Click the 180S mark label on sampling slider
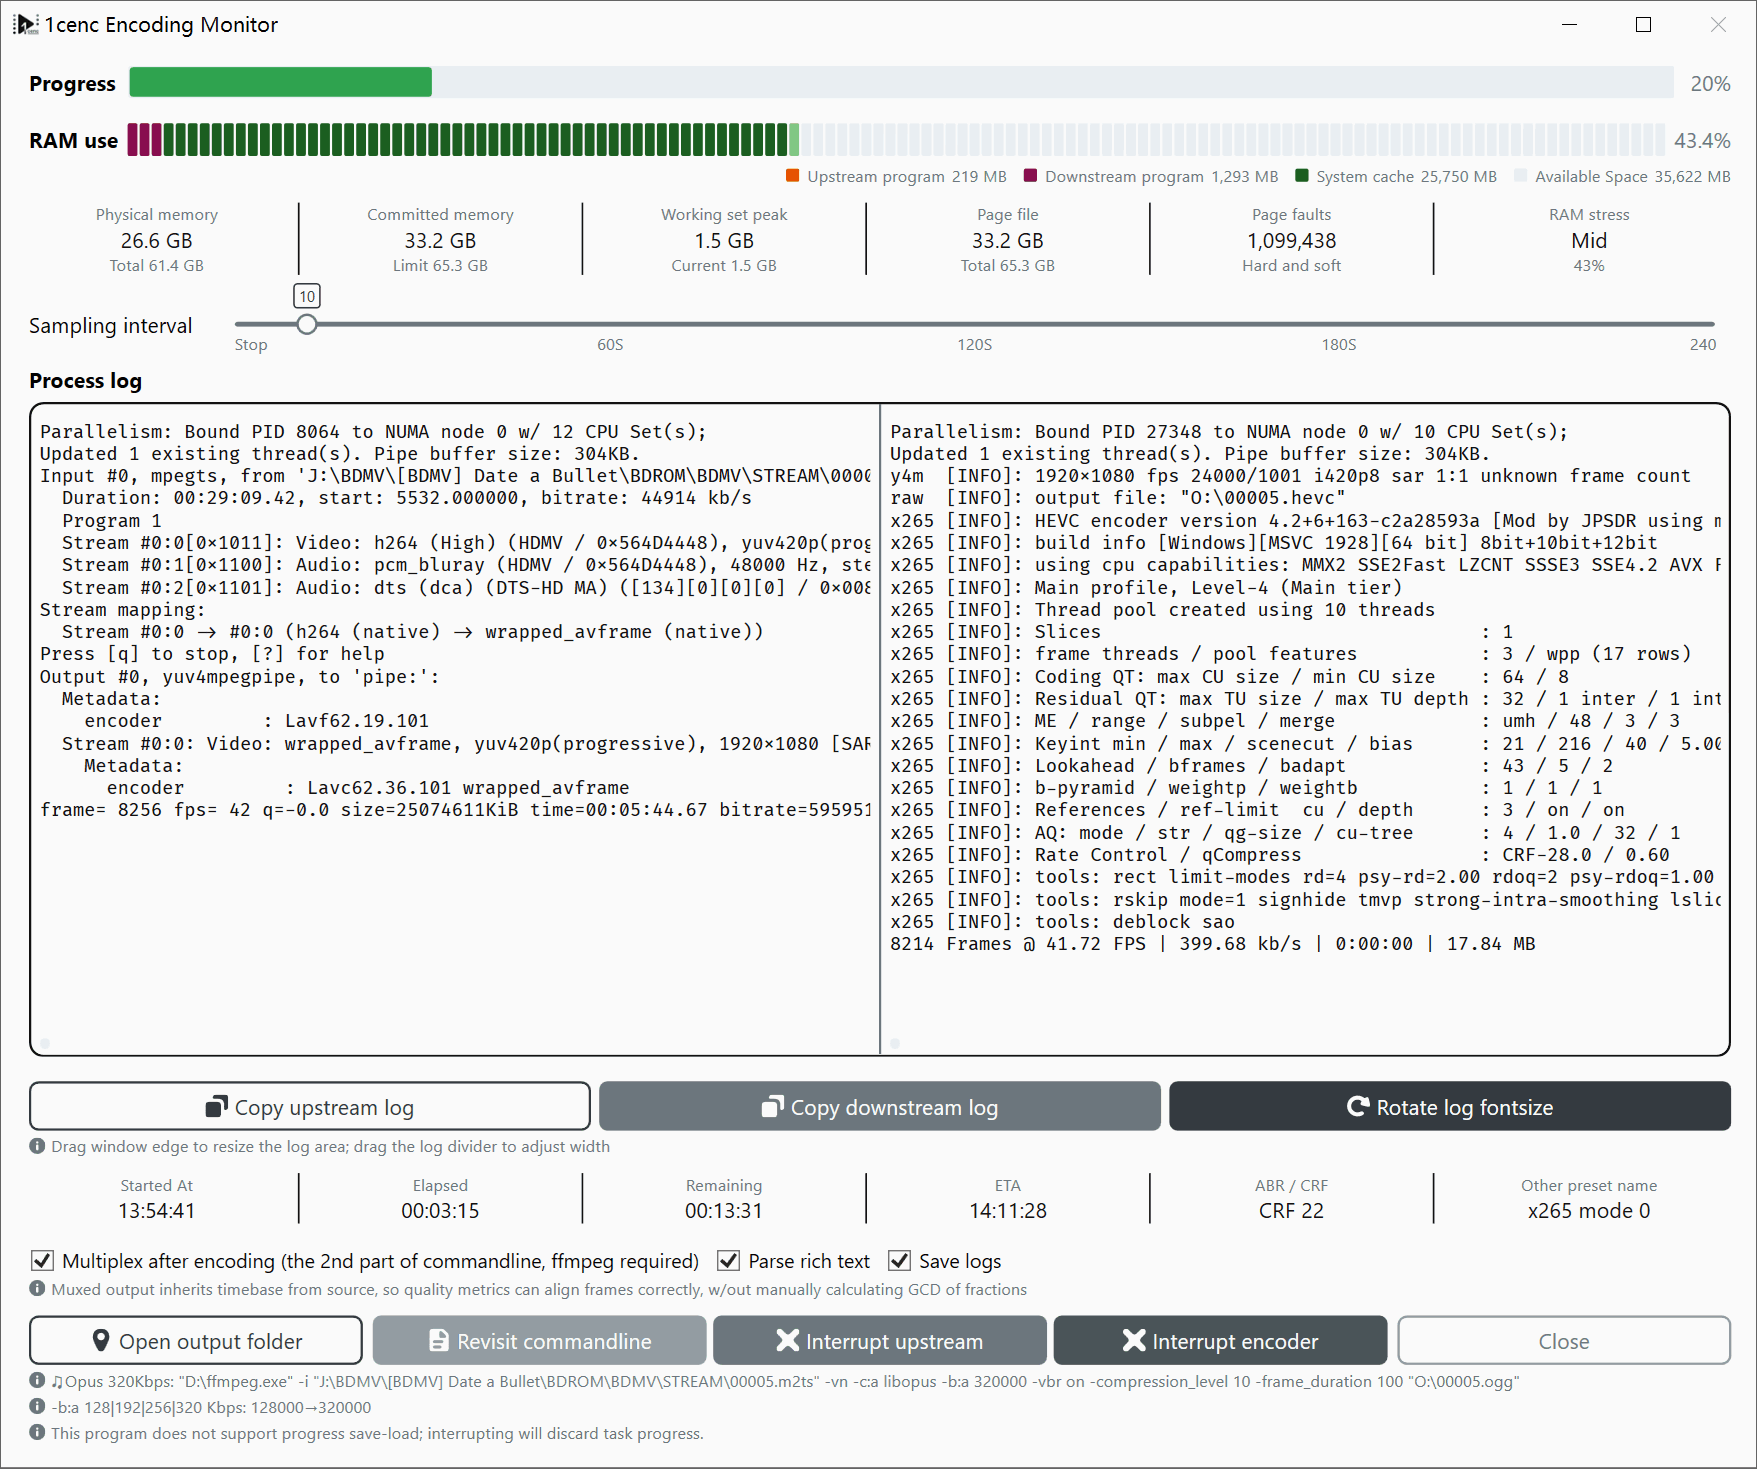Viewport: 1757px width, 1469px height. pyautogui.click(x=1339, y=345)
